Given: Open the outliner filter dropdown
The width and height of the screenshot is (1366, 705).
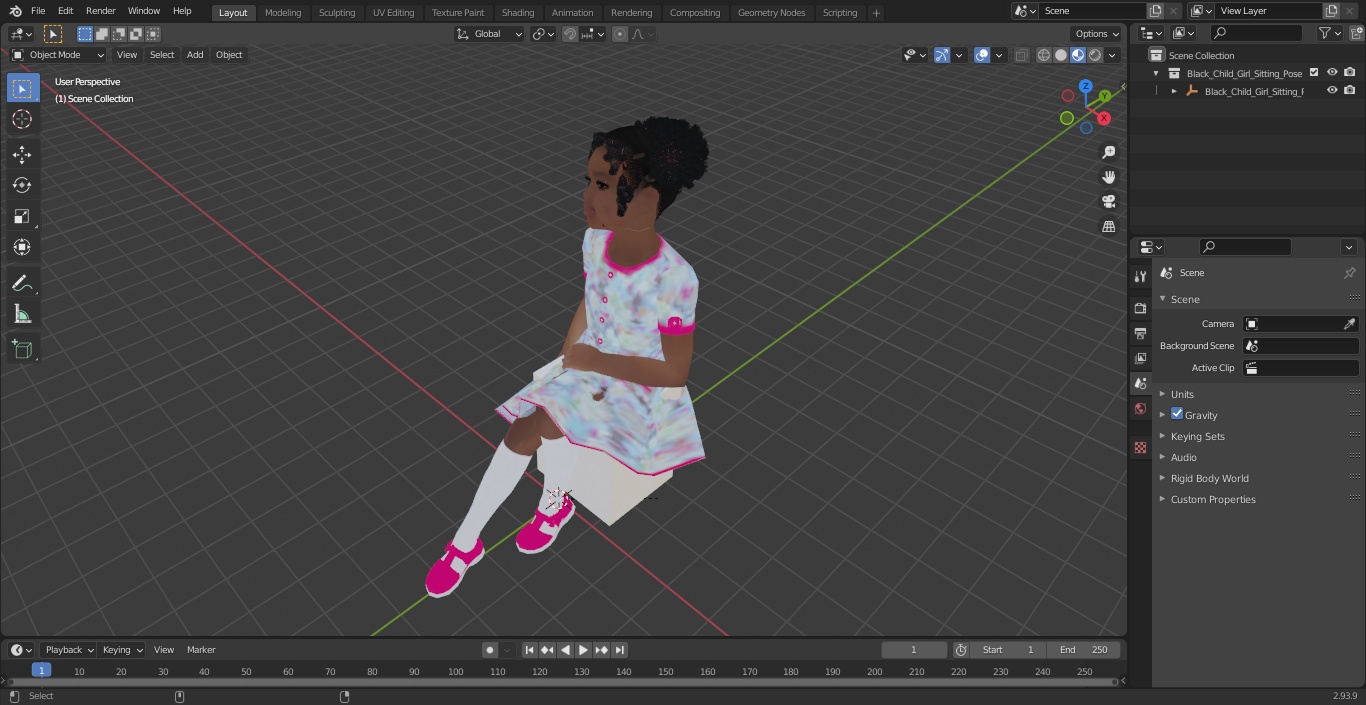Looking at the screenshot, I should click(1329, 33).
